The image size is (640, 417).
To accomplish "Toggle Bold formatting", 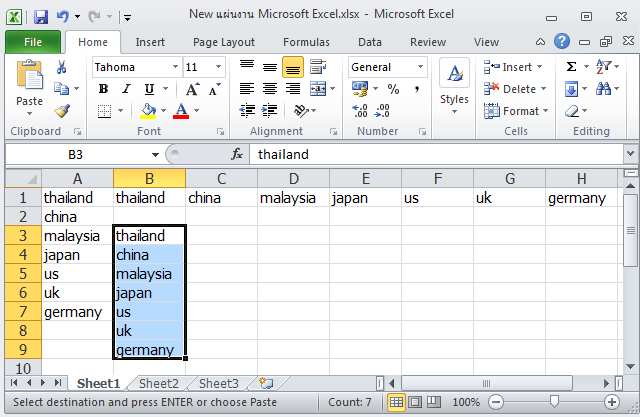I will pyautogui.click(x=102, y=89).
